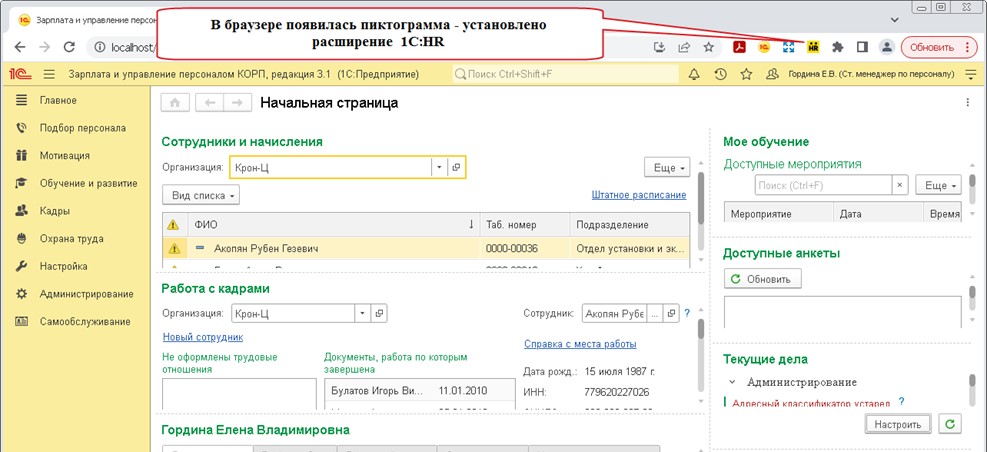Open the Кадры section
The image size is (987, 452).
[55, 211]
